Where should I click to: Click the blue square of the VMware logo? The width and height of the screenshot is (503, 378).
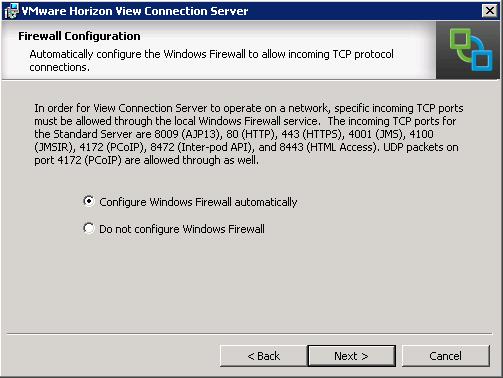coord(481,55)
